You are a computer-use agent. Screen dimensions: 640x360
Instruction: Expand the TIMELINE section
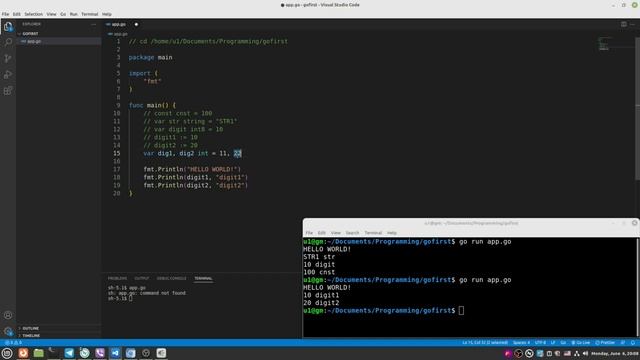(x=31, y=336)
